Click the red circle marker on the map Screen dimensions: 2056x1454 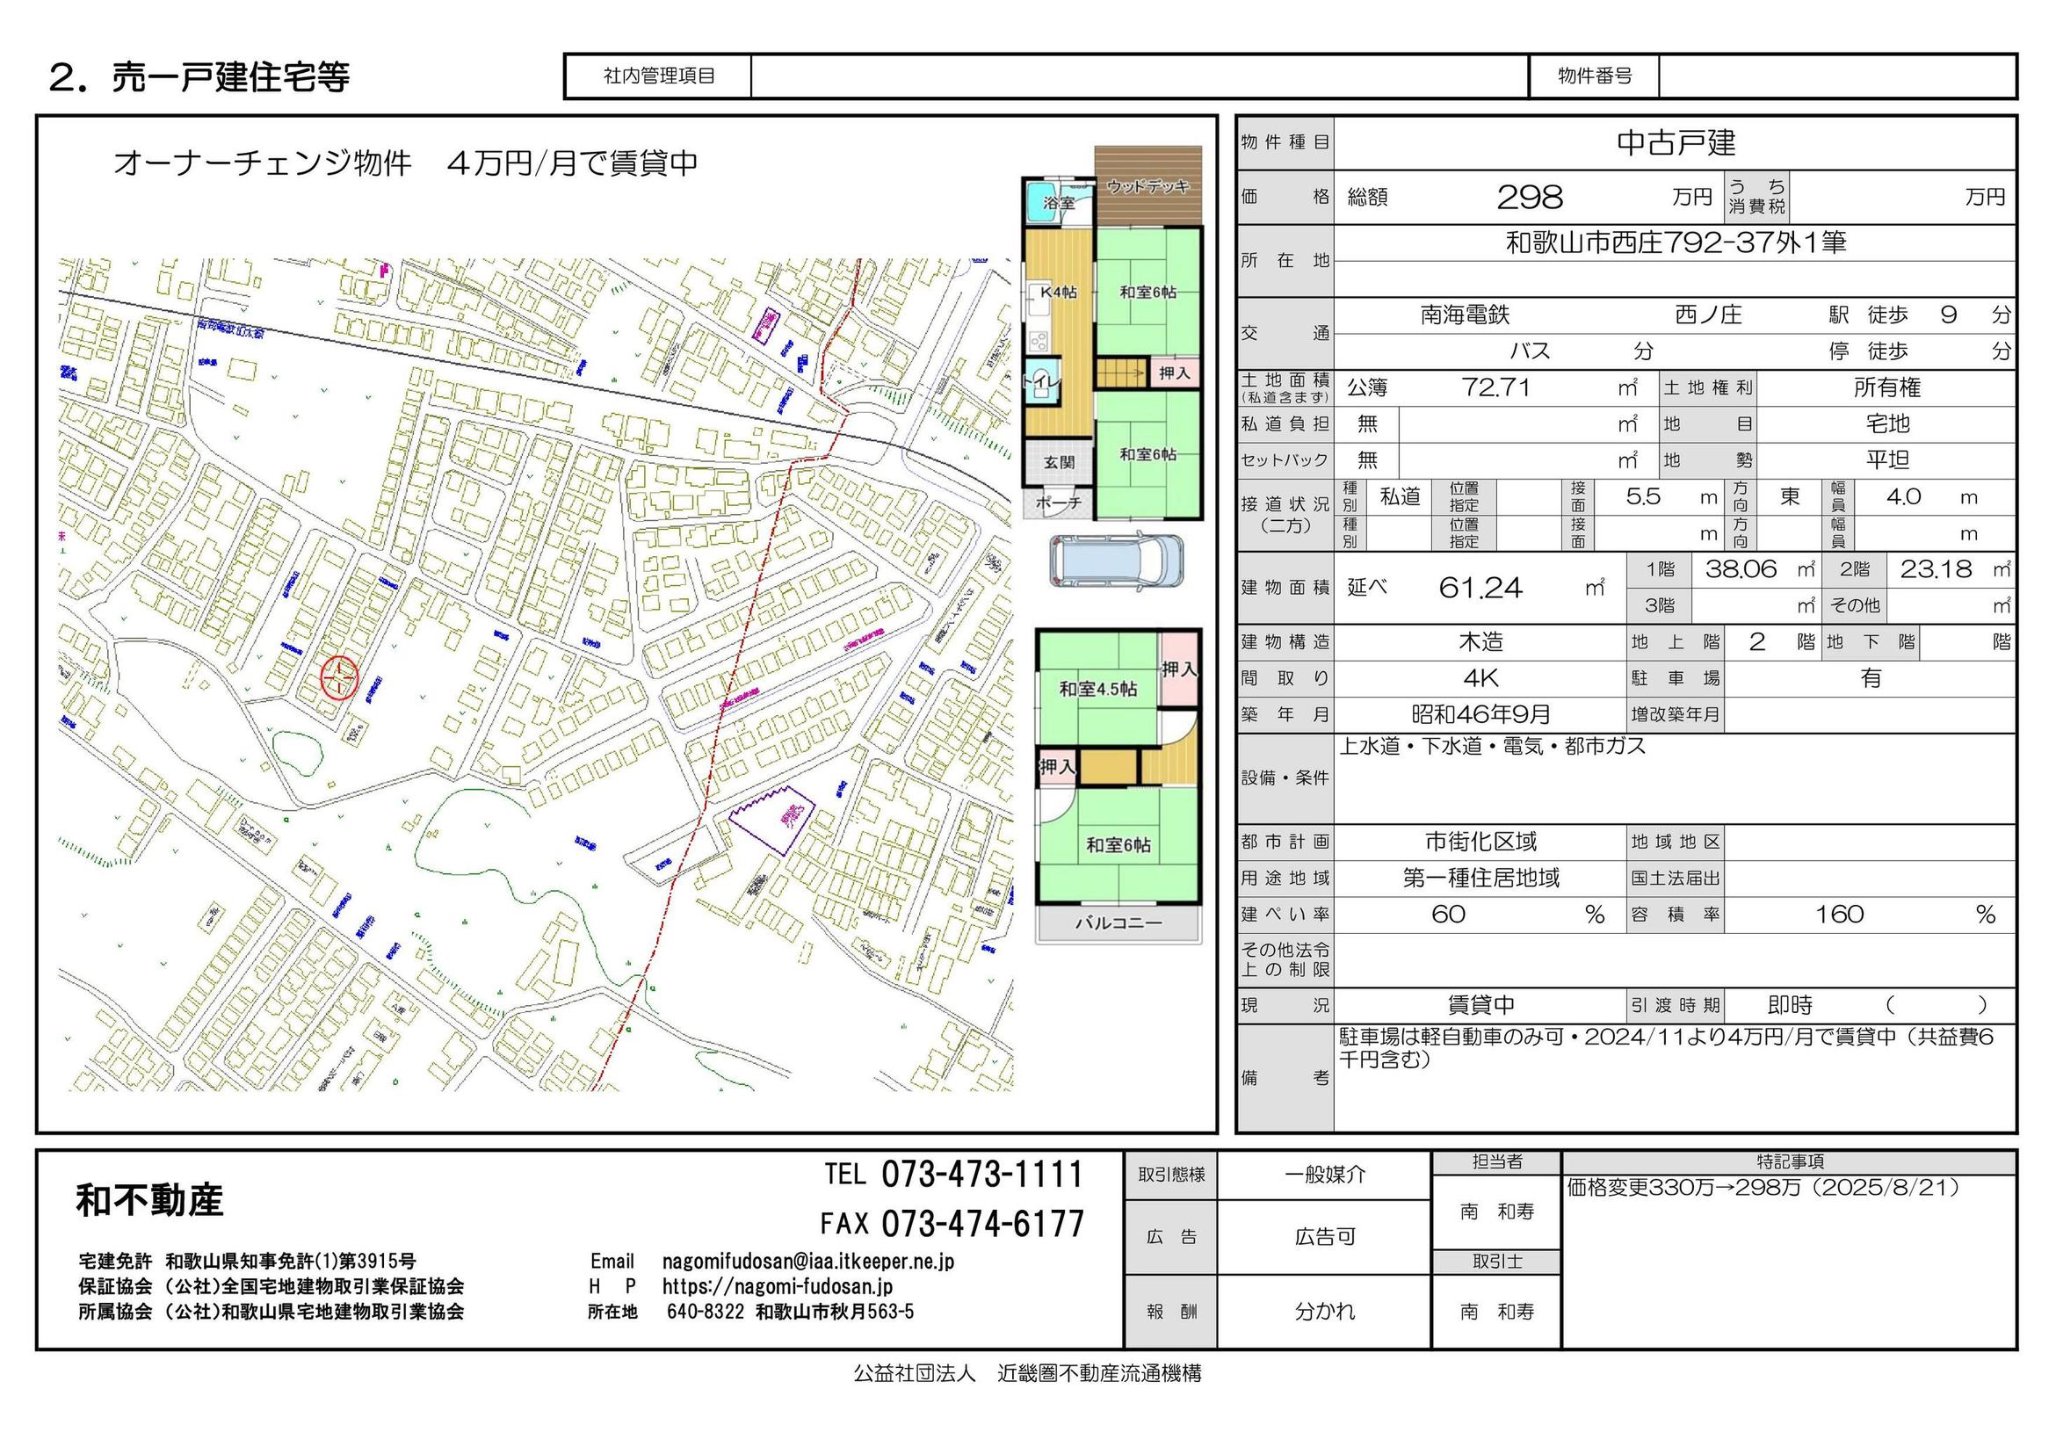click(339, 677)
